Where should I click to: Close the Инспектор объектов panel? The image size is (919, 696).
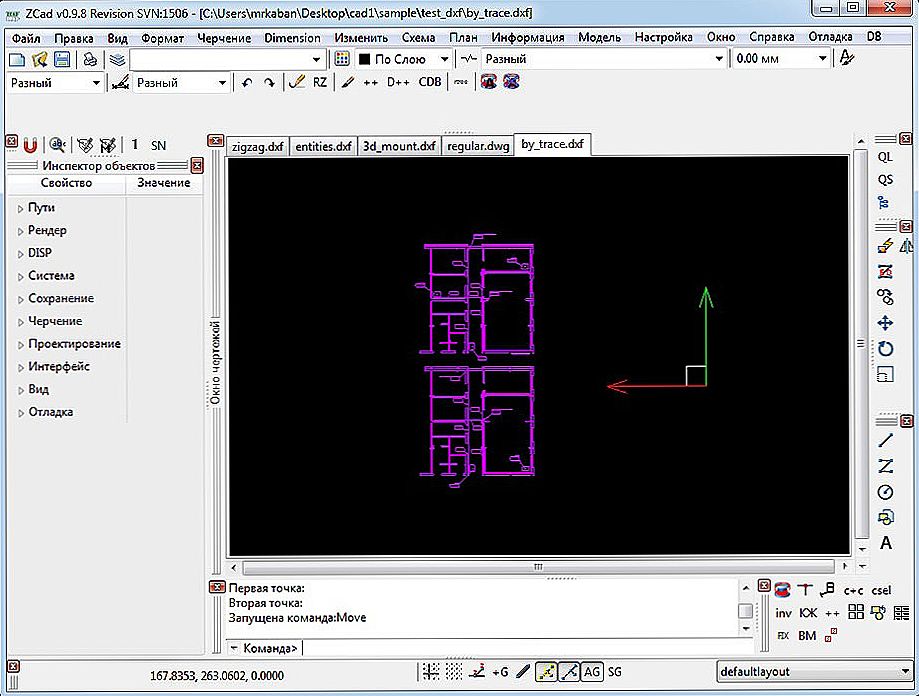tap(197, 166)
